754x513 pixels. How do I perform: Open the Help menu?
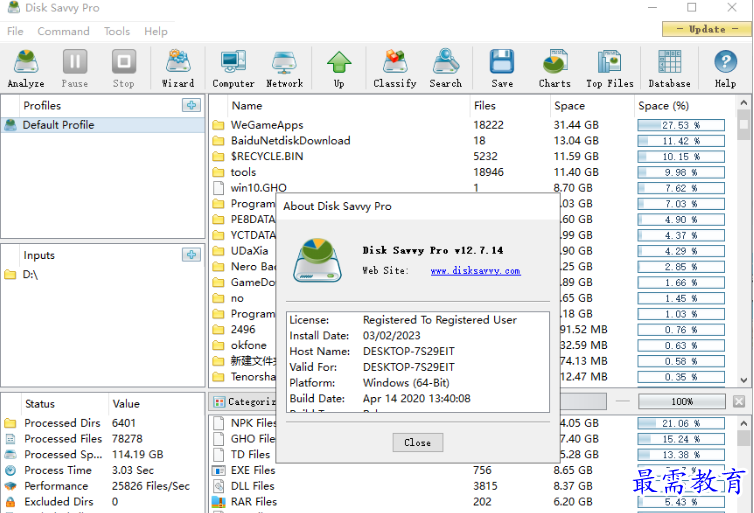click(x=156, y=31)
